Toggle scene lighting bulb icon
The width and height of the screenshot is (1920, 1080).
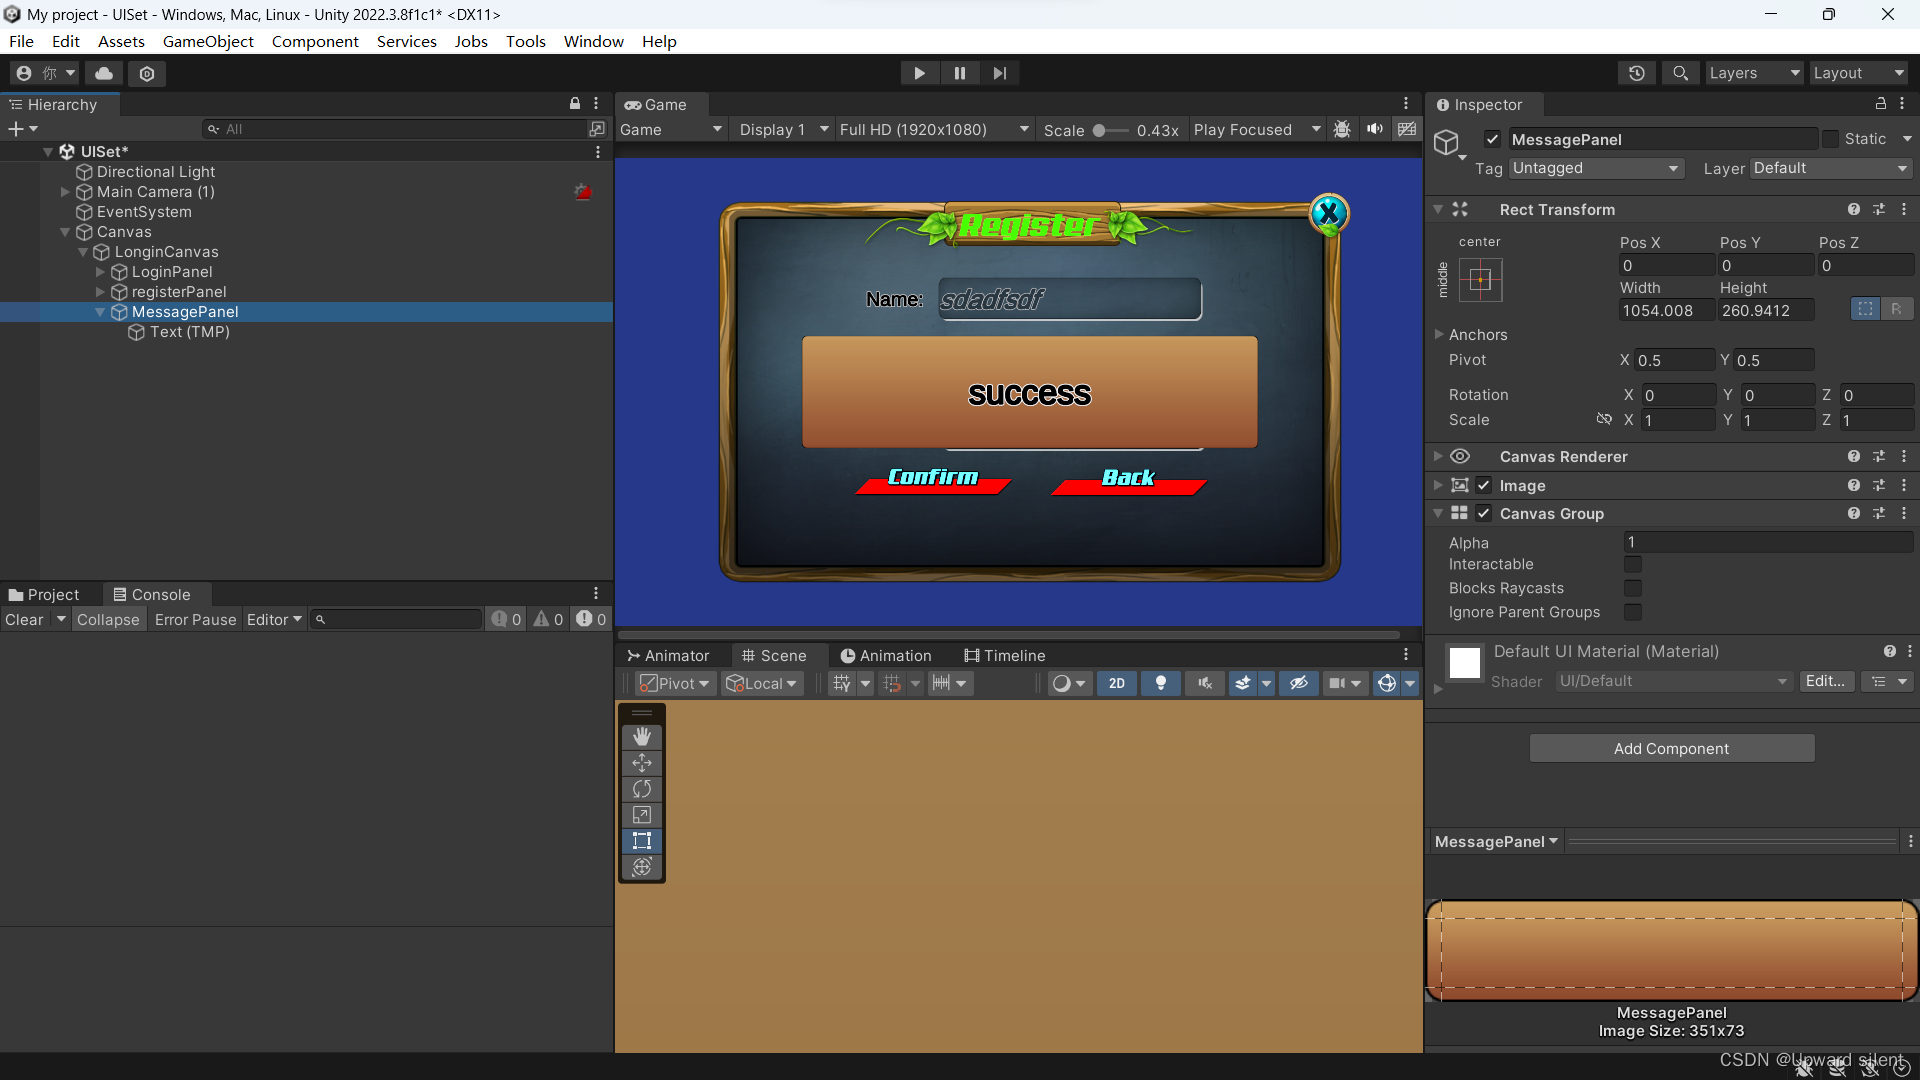[1160, 683]
